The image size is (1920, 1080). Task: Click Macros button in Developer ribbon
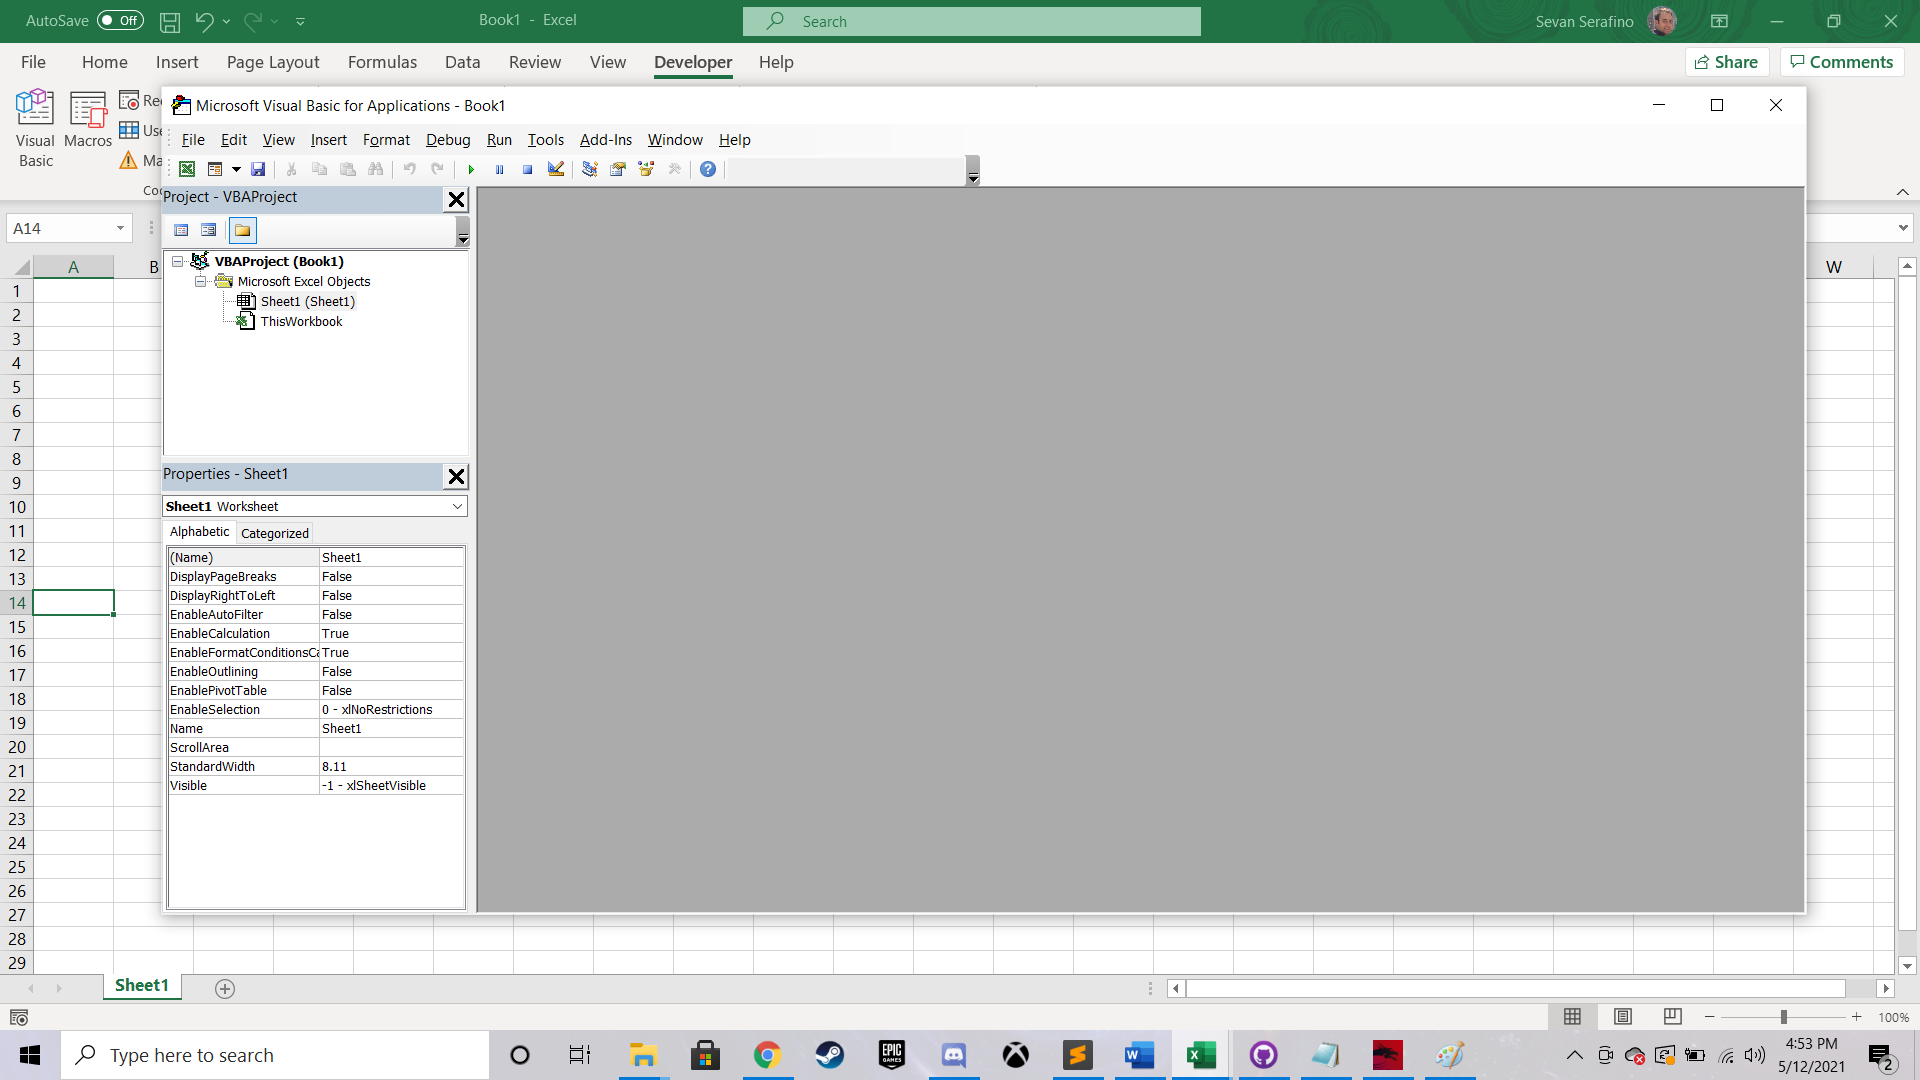tap(88, 120)
